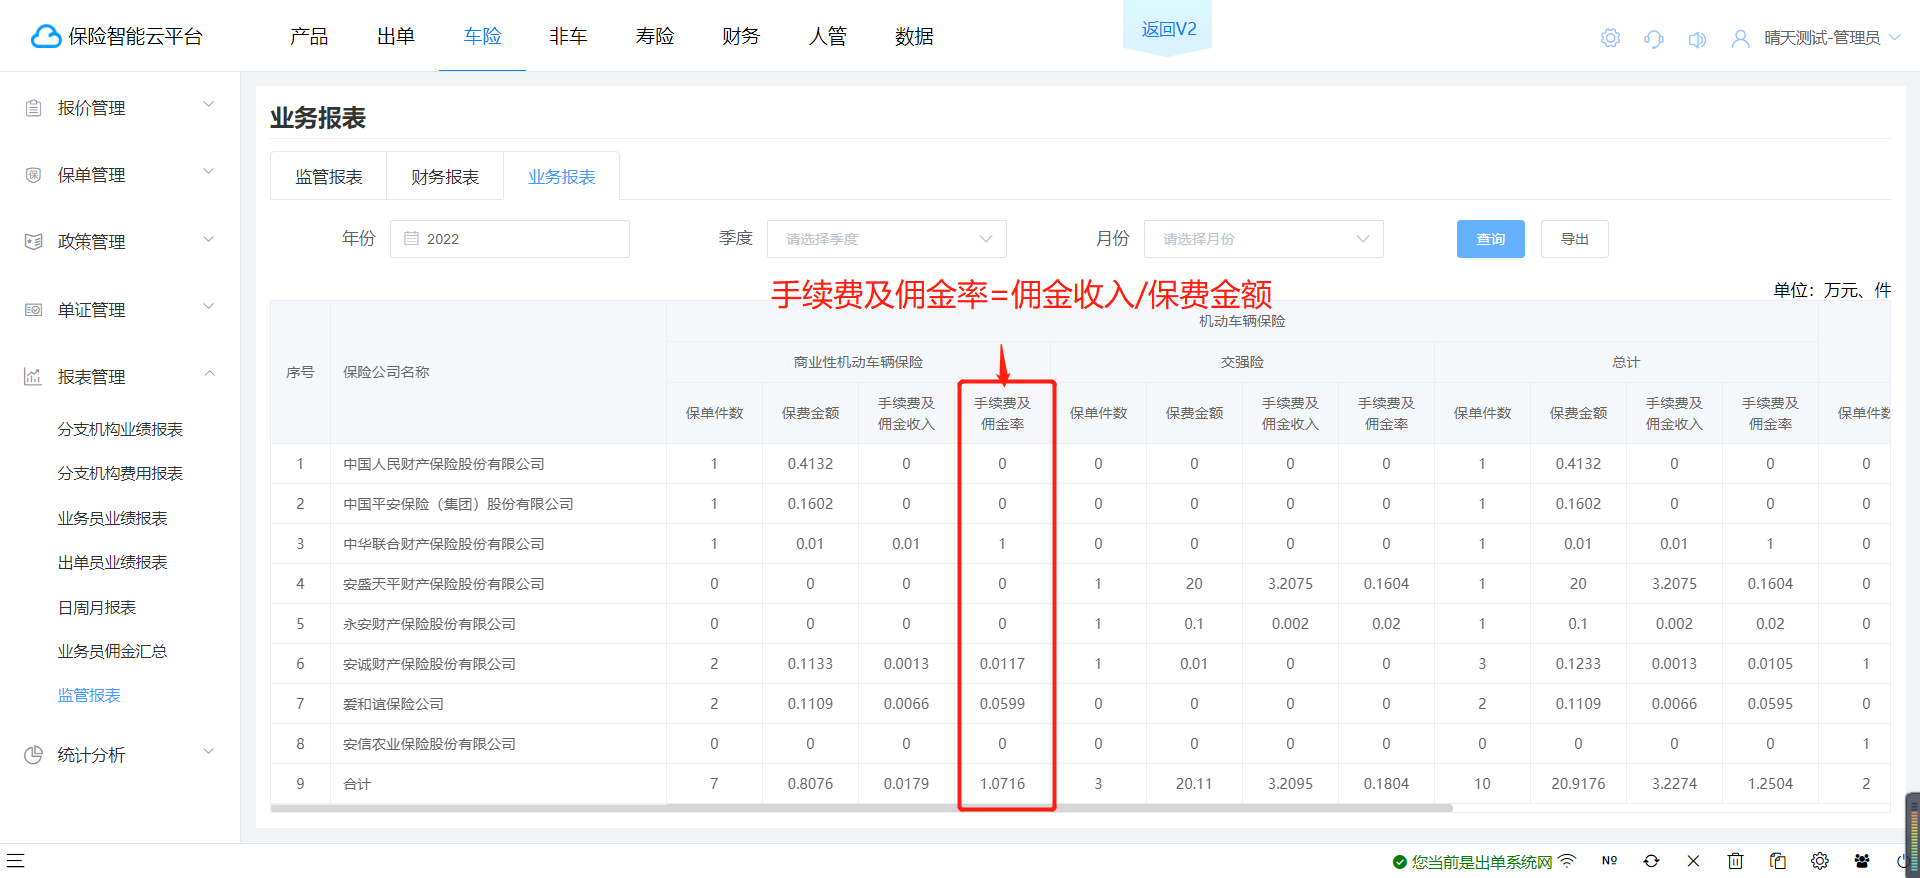The height and width of the screenshot is (878, 1920).
Task: Expand the 单证管理 menu chevron
Action: pyautogui.click(x=209, y=306)
